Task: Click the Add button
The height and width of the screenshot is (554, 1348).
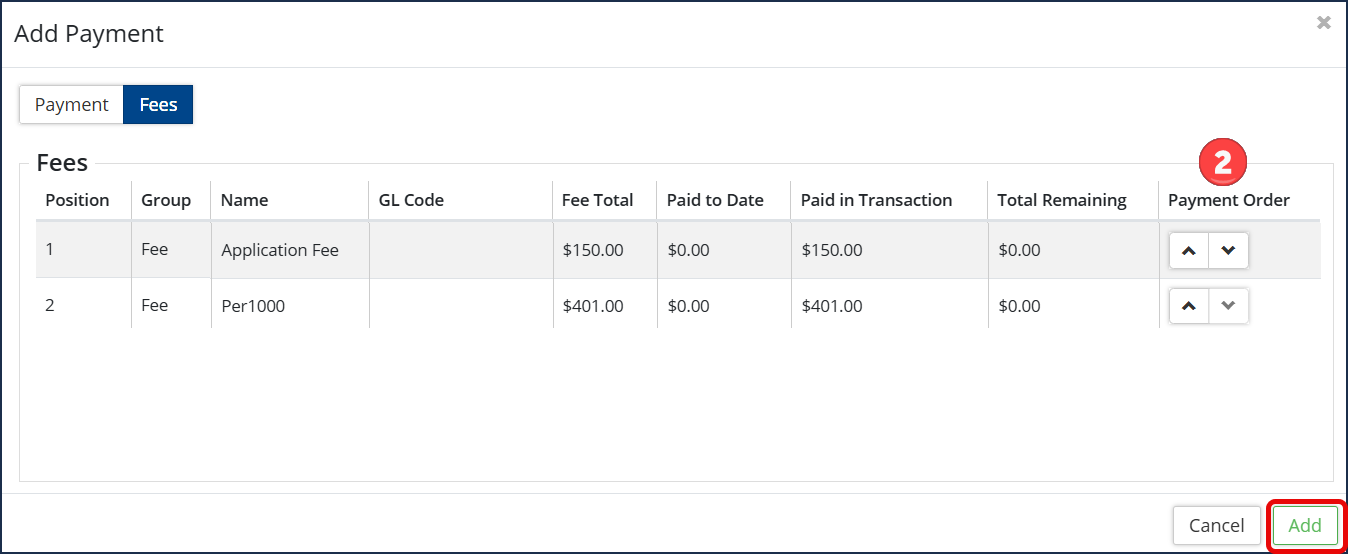Action: [x=1305, y=526]
